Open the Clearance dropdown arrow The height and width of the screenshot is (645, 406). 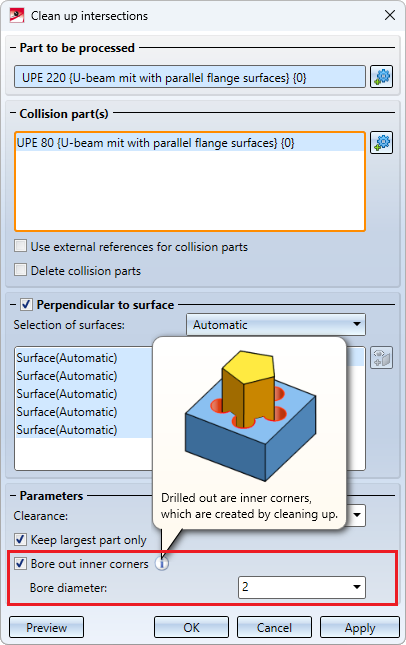click(x=357, y=515)
